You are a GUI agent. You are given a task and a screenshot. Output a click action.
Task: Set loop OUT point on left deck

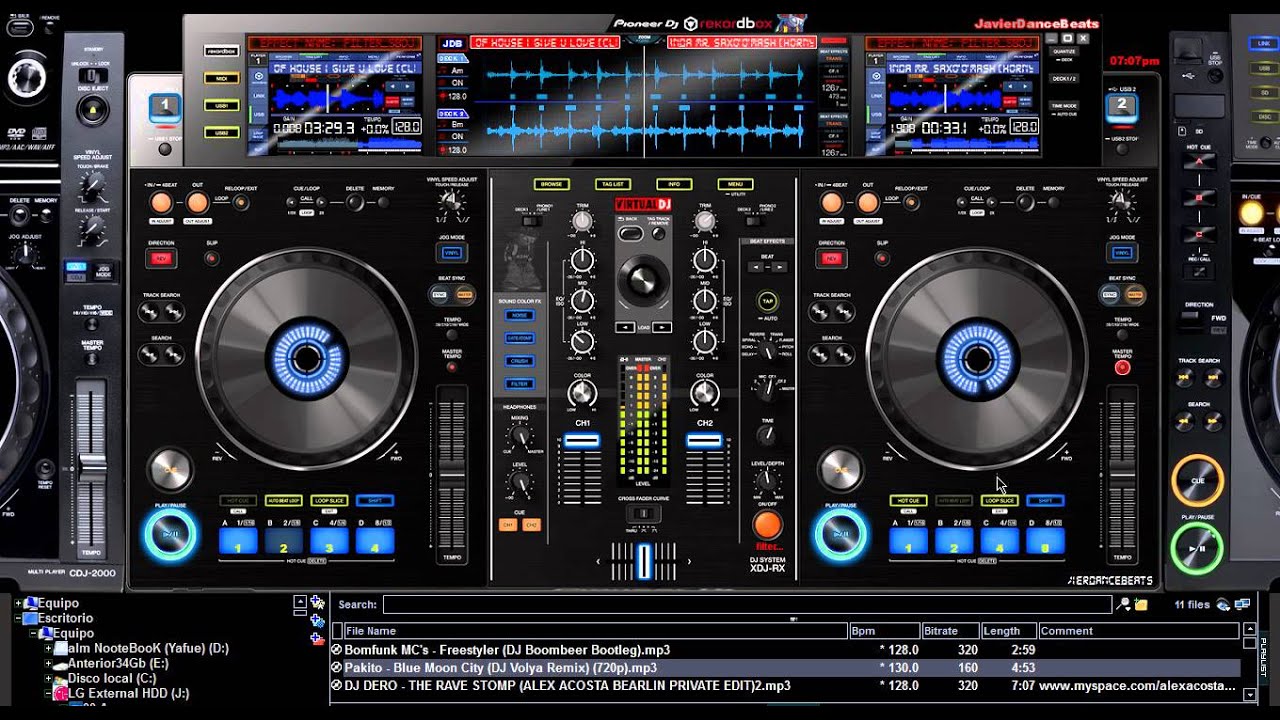coord(197,203)
